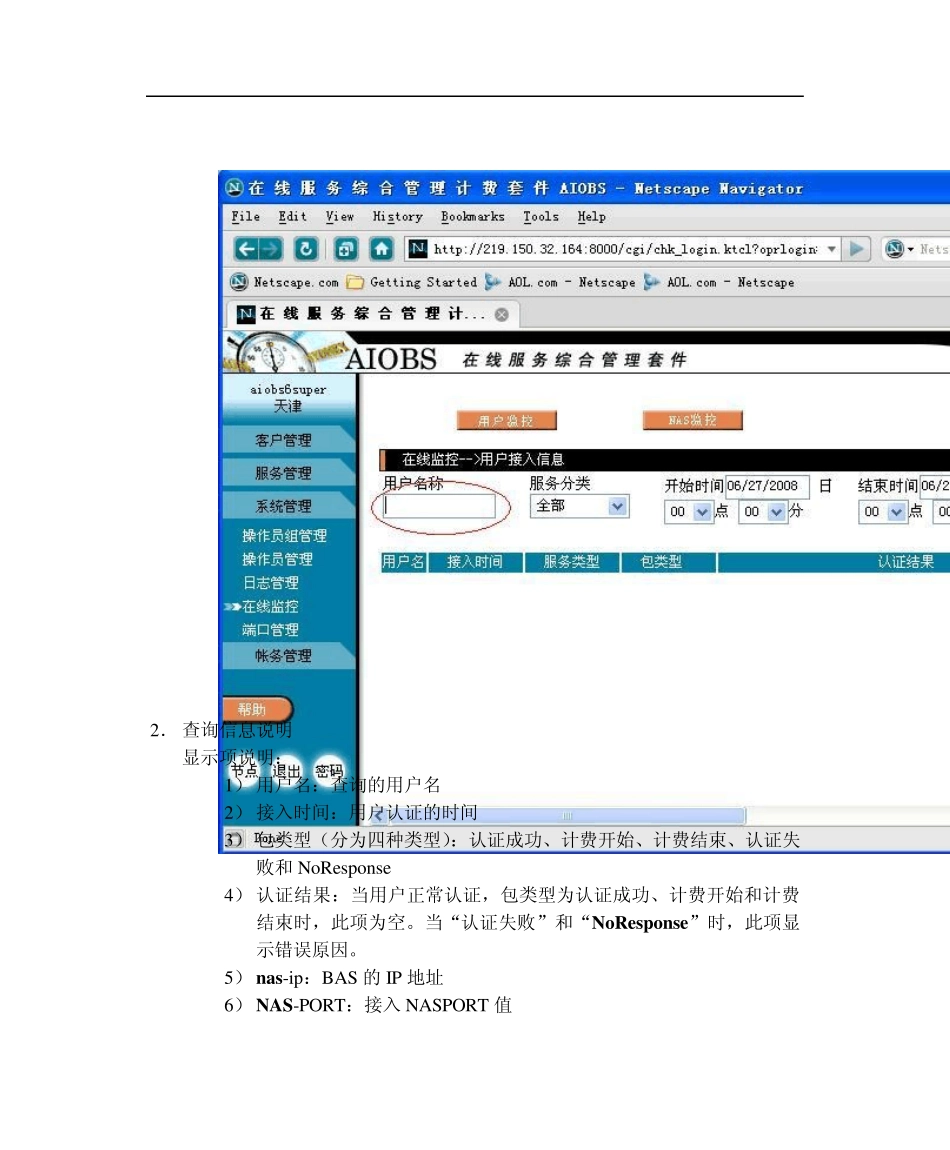Select 系统管理 in the sidebar

(x=283, y=507)
